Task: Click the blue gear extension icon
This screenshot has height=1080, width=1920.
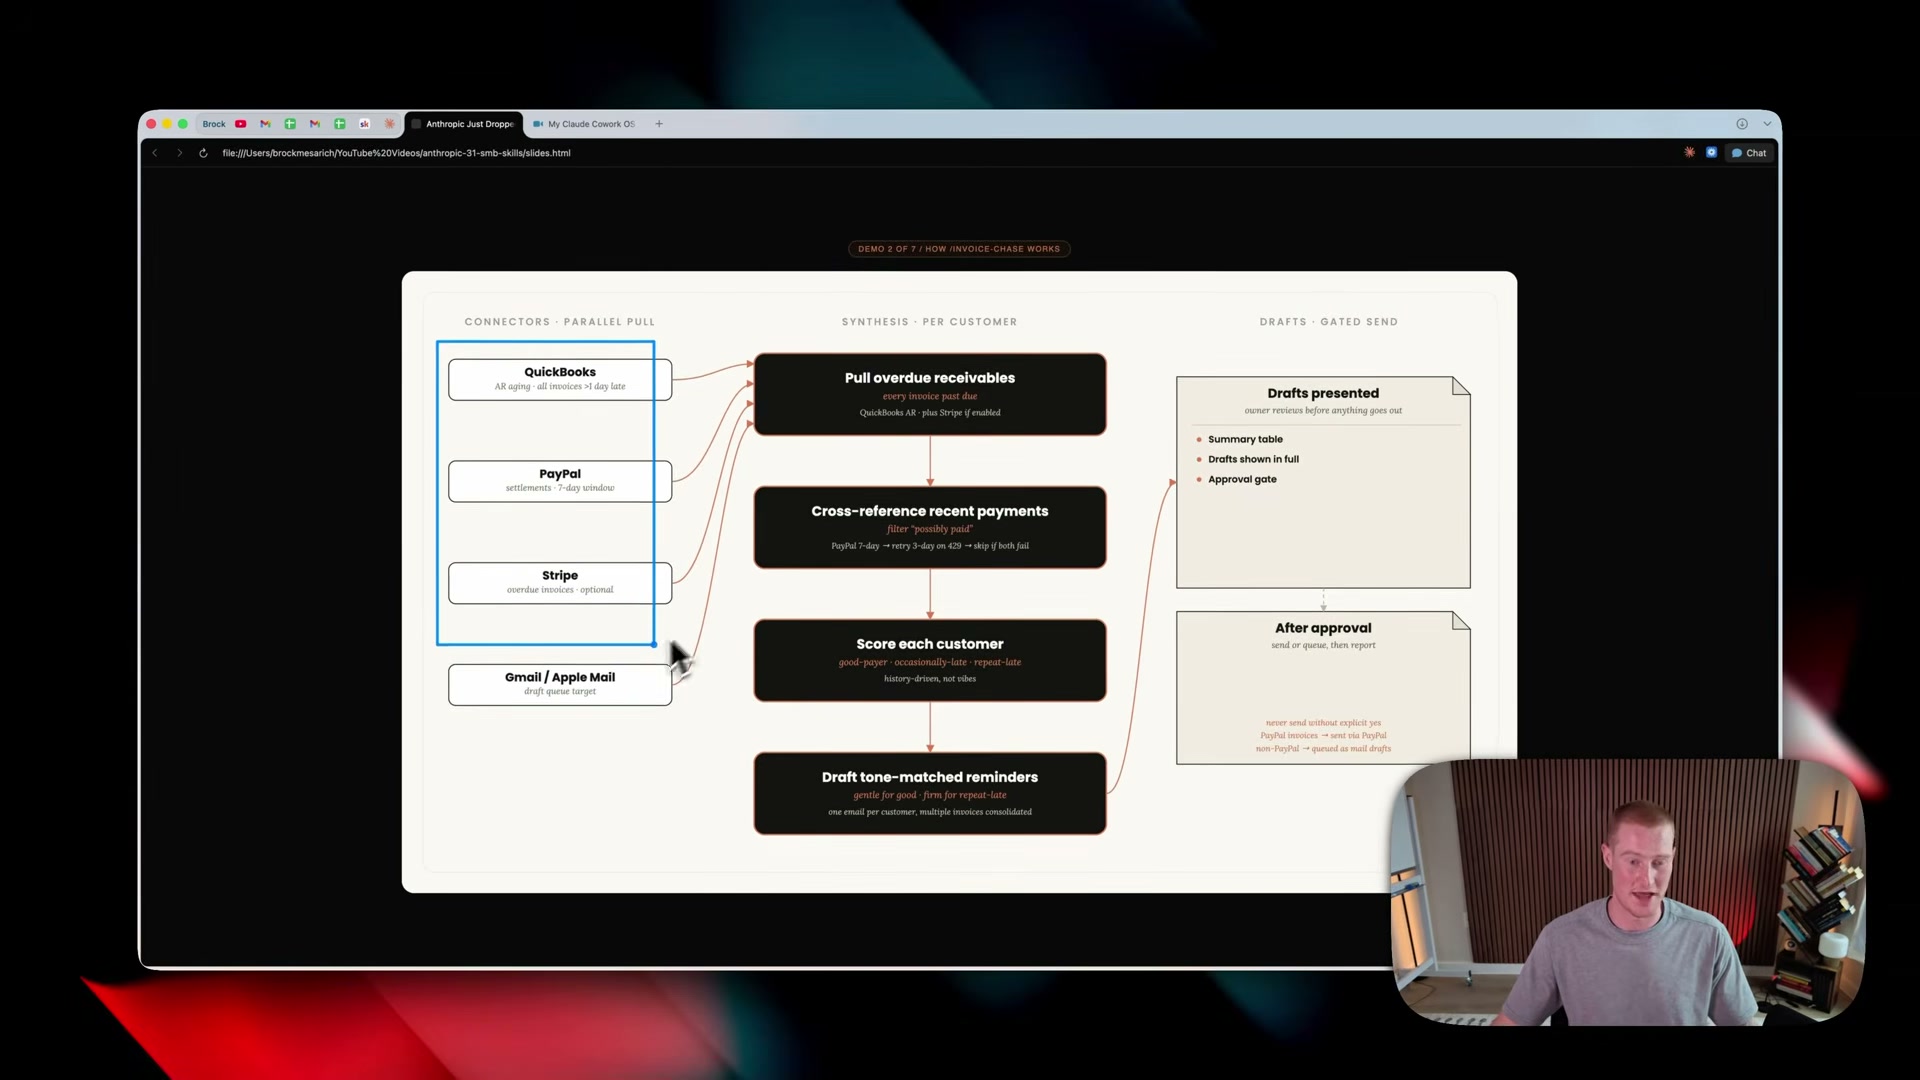Action: point(1711,152)
